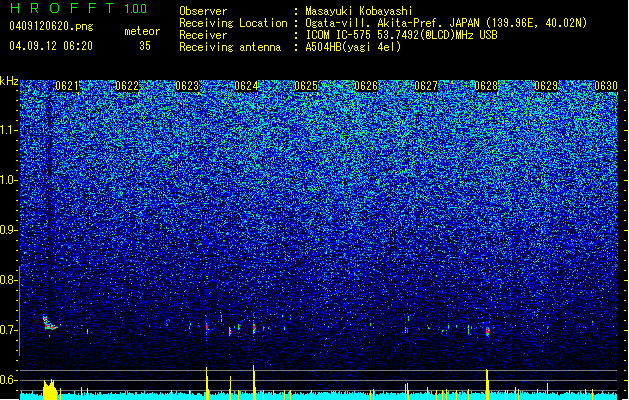629x400 pixels.
Task: Click the yellow power spike at 0628
Action: click(x=487, y=384)
